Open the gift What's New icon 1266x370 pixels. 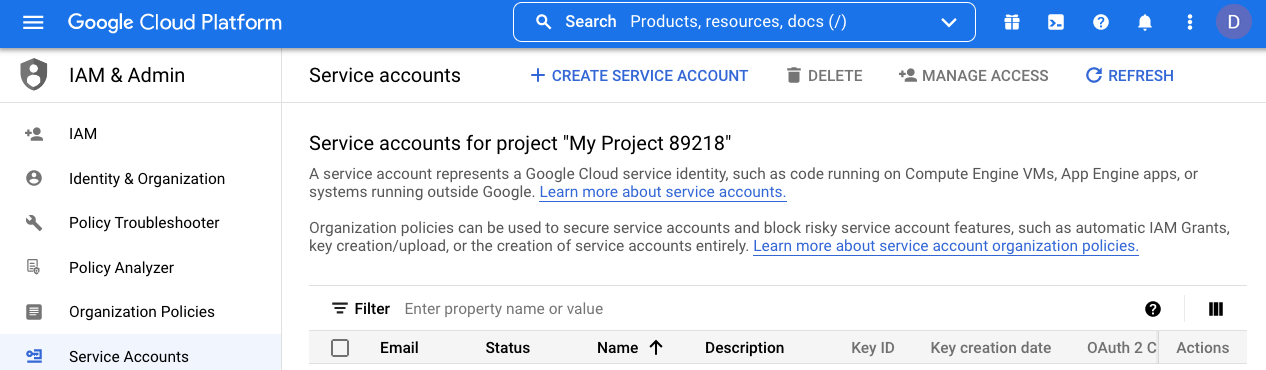pos(1012,22)
